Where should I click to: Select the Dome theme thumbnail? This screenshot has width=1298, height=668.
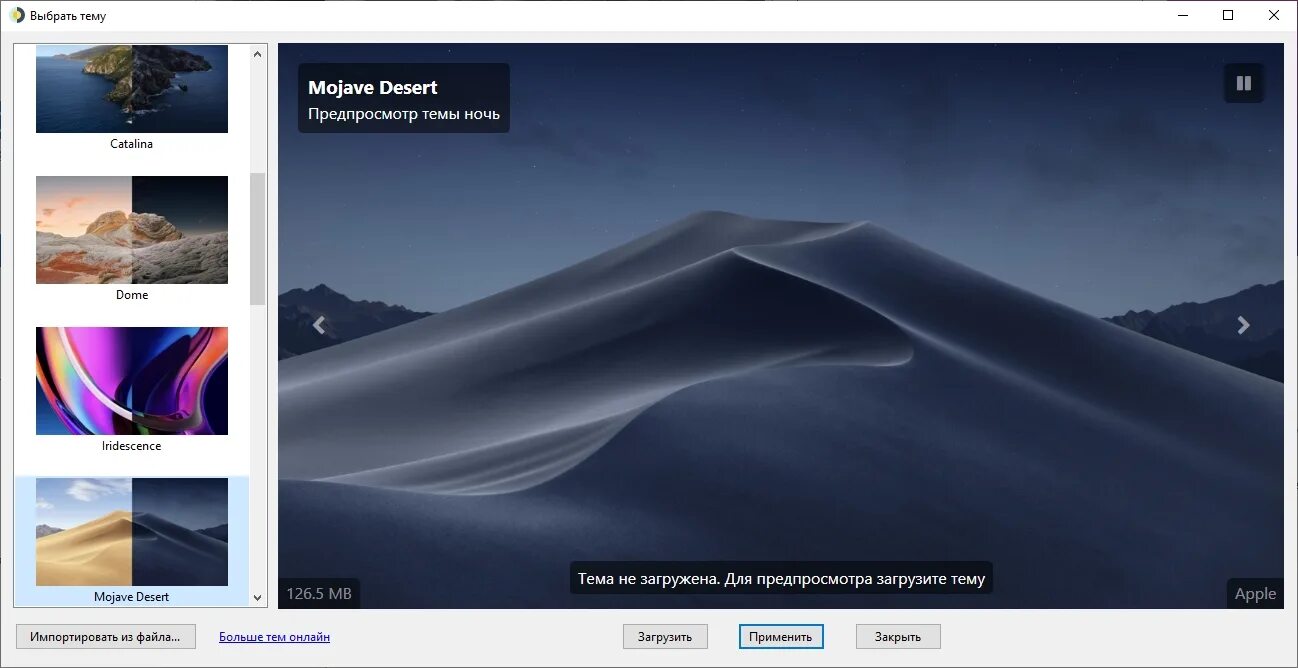[x=132, y=230]
